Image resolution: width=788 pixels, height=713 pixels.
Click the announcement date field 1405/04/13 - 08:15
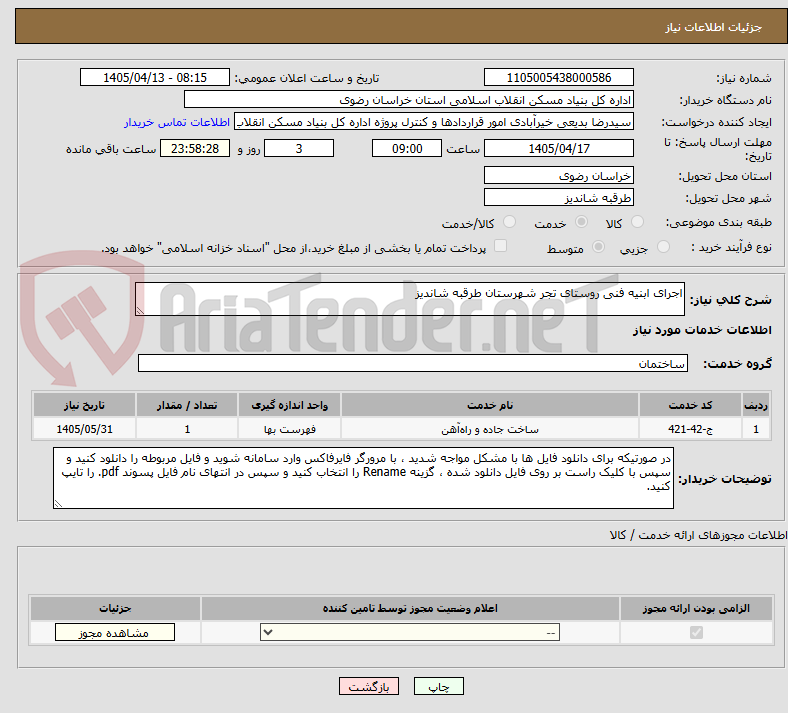click(x=155, y=77)
